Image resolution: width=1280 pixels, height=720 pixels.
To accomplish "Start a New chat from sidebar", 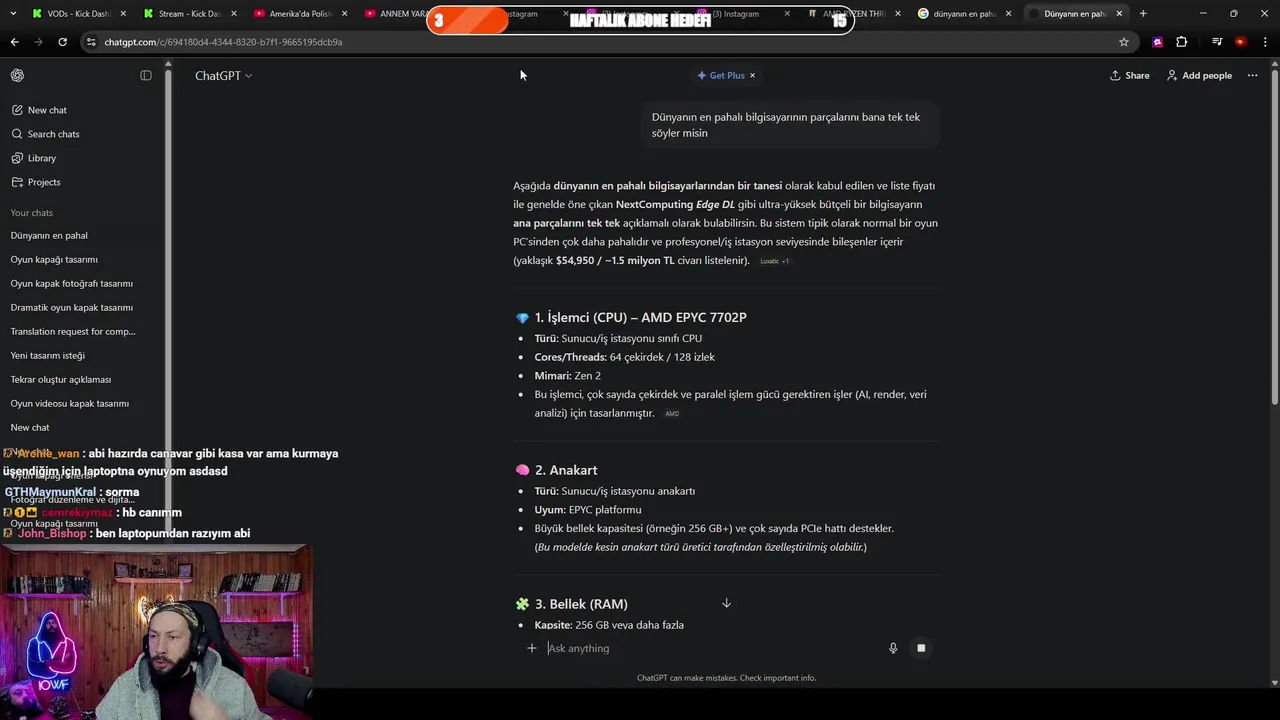I will [x=40, y=110].
